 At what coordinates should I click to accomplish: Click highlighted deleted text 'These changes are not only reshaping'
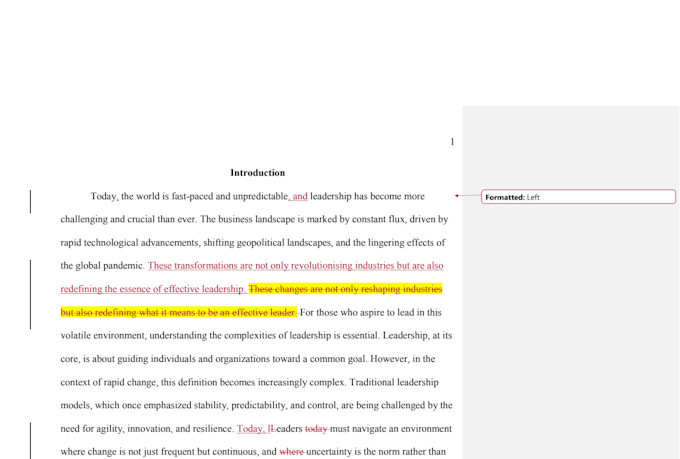[x=325, y=289]
